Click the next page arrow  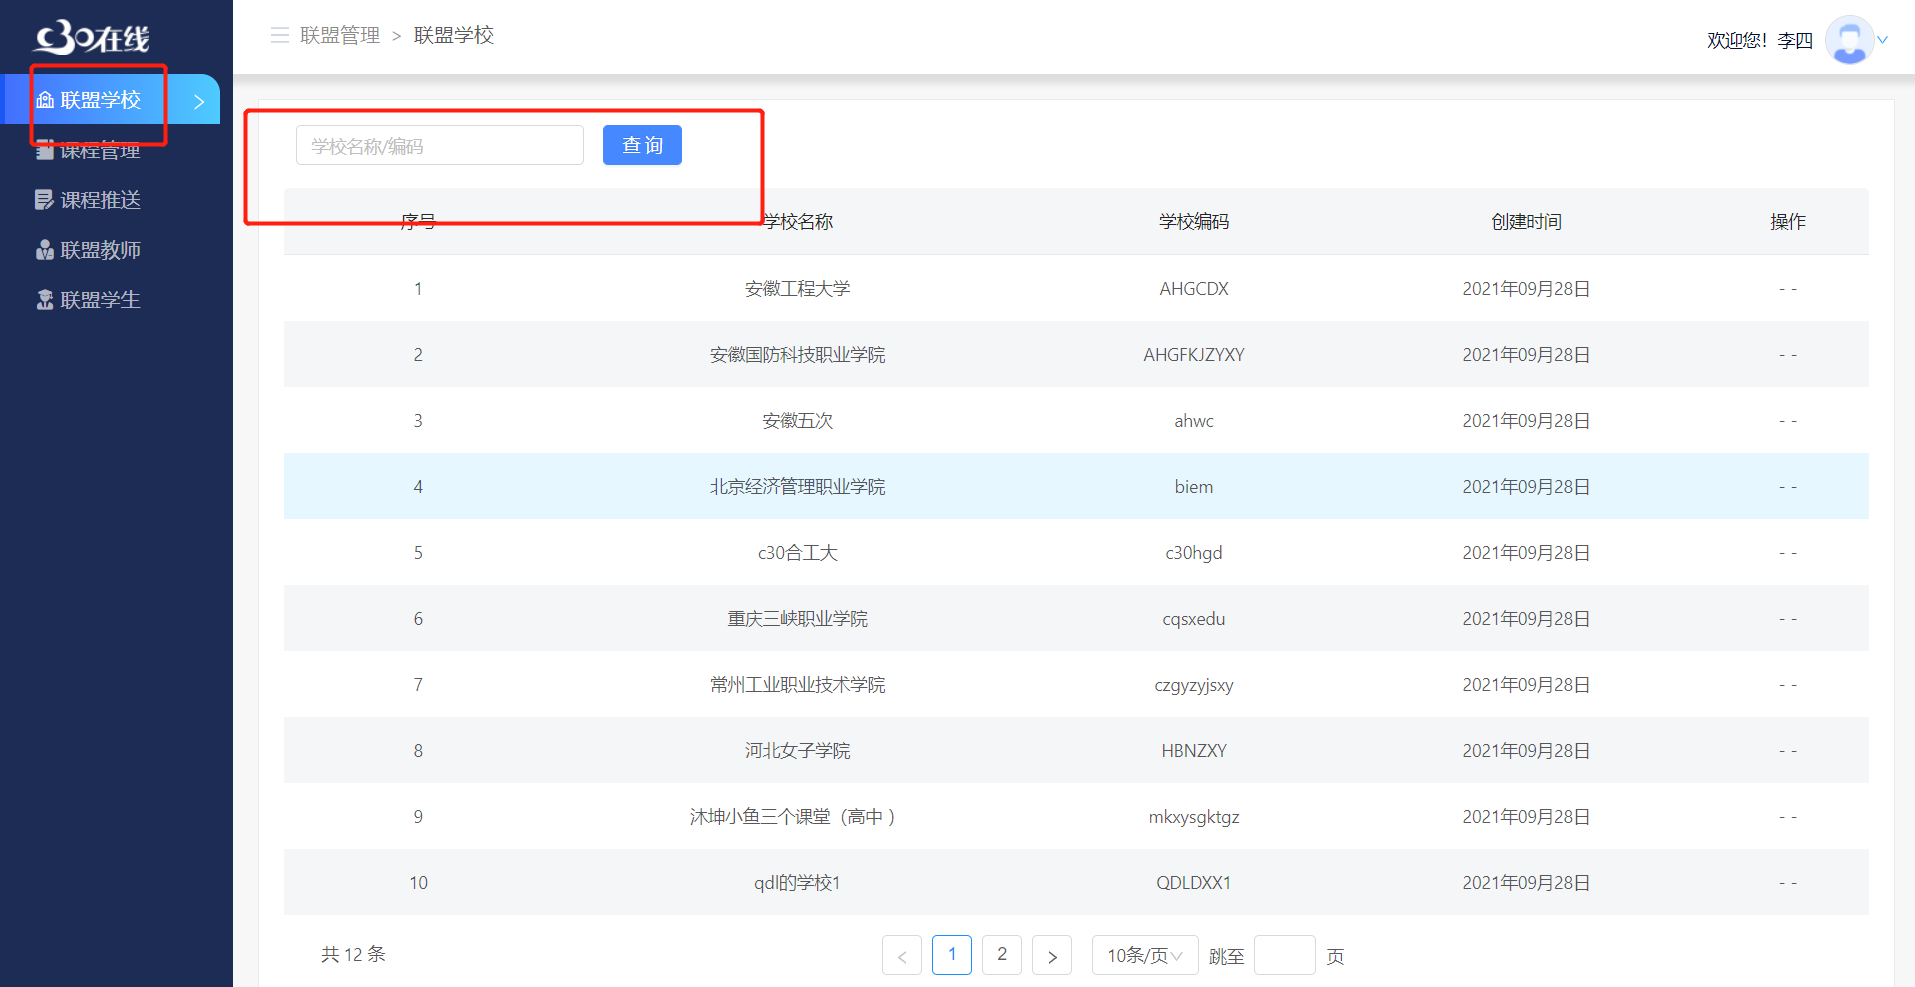(1051, 955)
